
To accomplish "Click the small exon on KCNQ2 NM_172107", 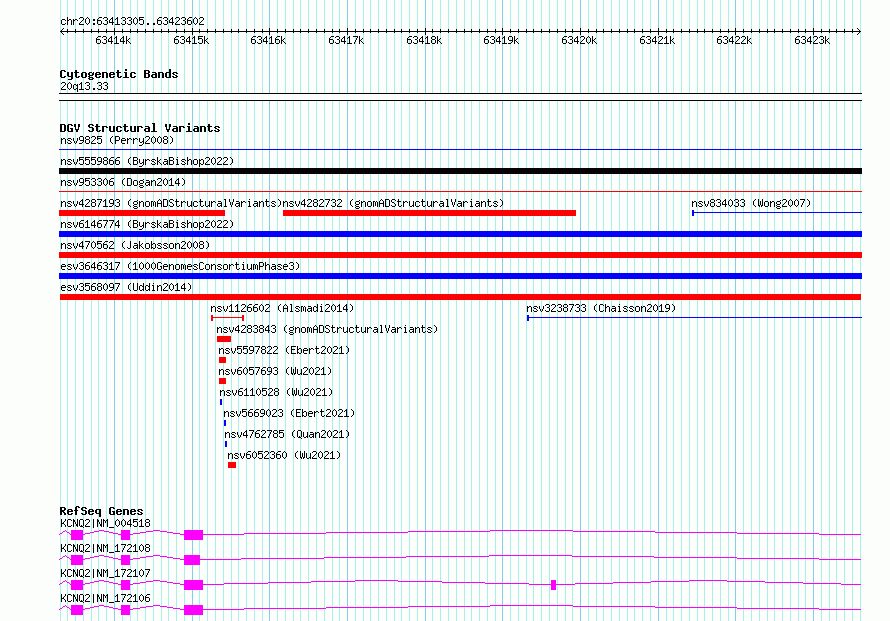I will [553, 585].
